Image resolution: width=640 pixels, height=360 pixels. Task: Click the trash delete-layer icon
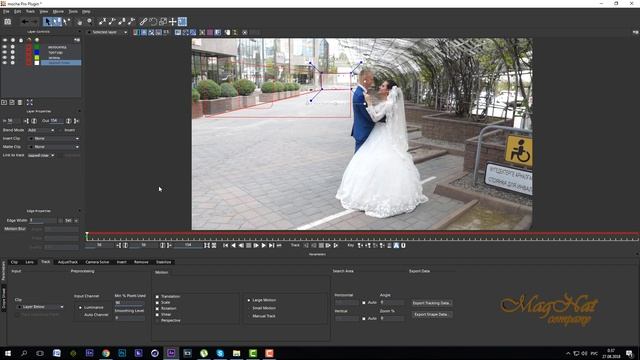coord(20,102)
